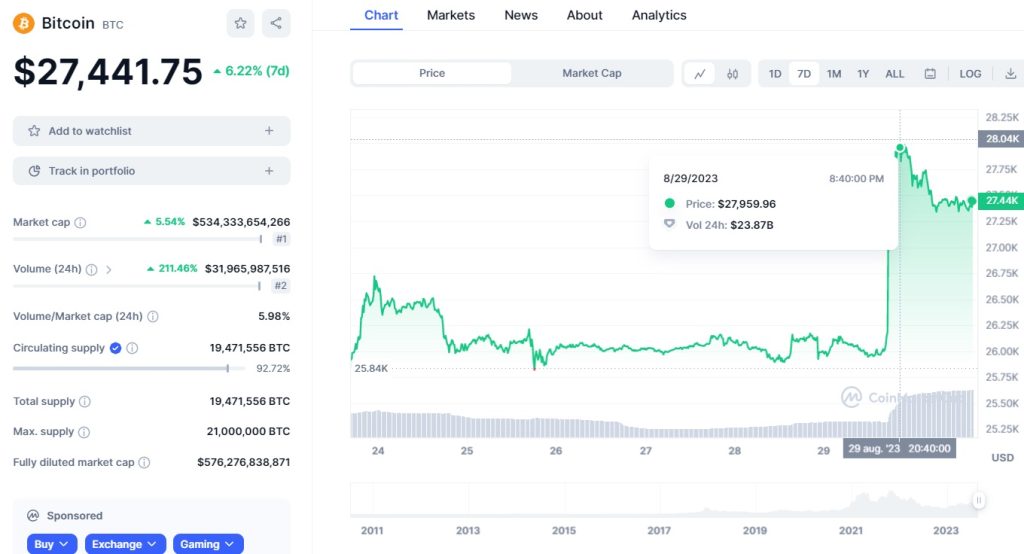Download chart data icon

(x=1010, y=74)
